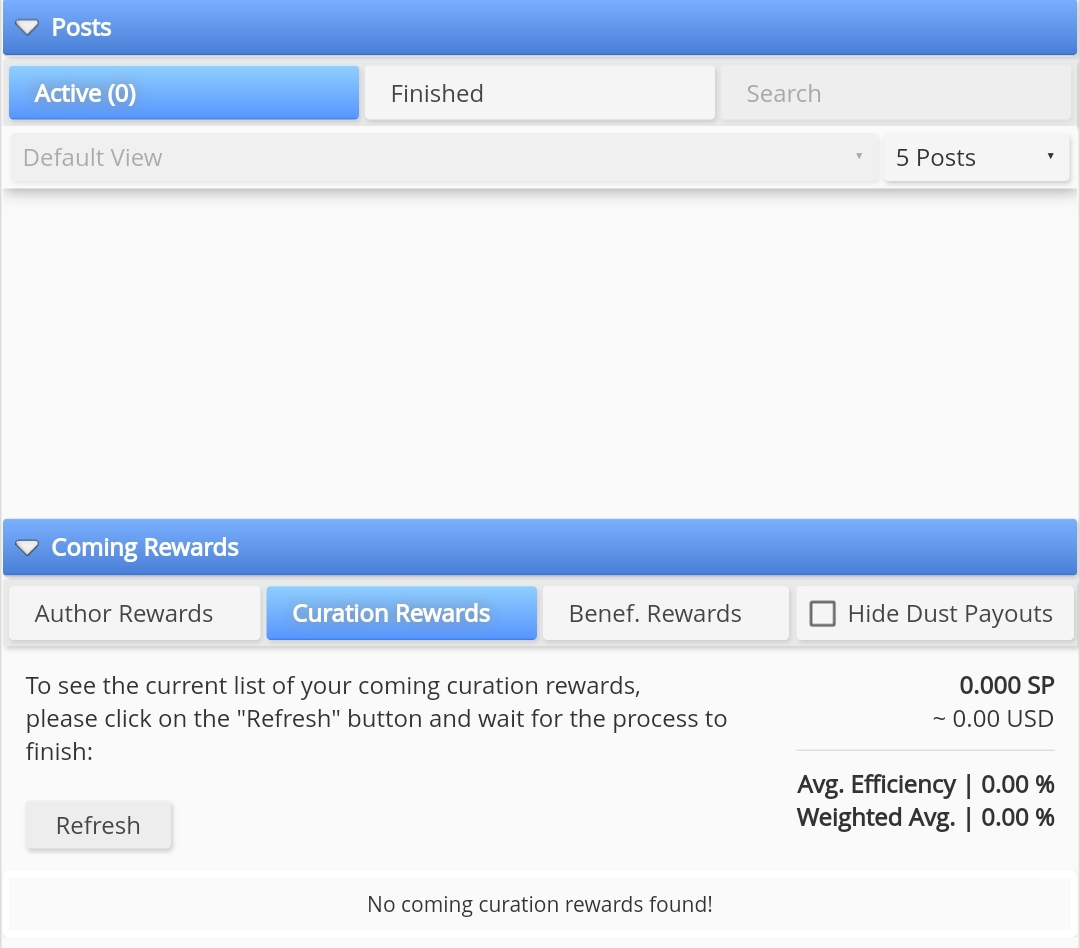
Task: Click the Refresh button
Action: 98,825
